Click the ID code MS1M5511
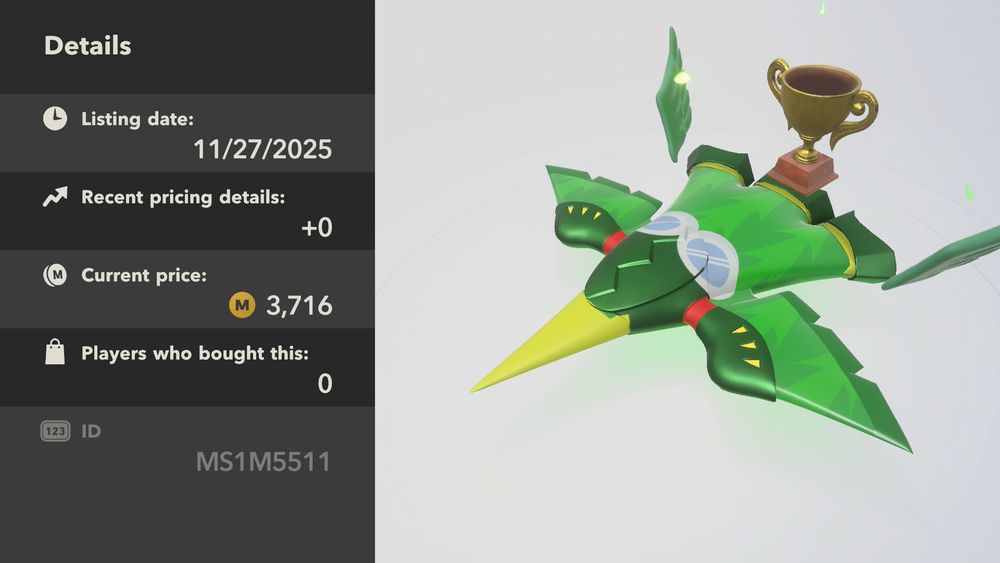Viewport: 1000px width, 563px height. click(263, 462)
